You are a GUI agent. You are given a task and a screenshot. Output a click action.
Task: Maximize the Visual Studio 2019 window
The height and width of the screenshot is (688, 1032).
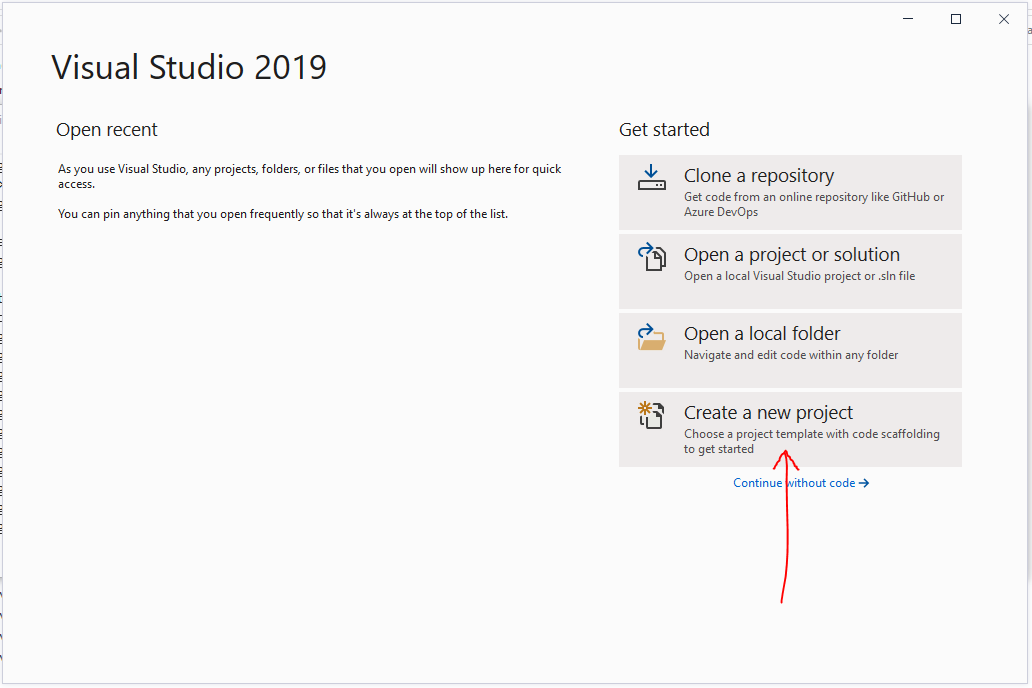(956, 19)
